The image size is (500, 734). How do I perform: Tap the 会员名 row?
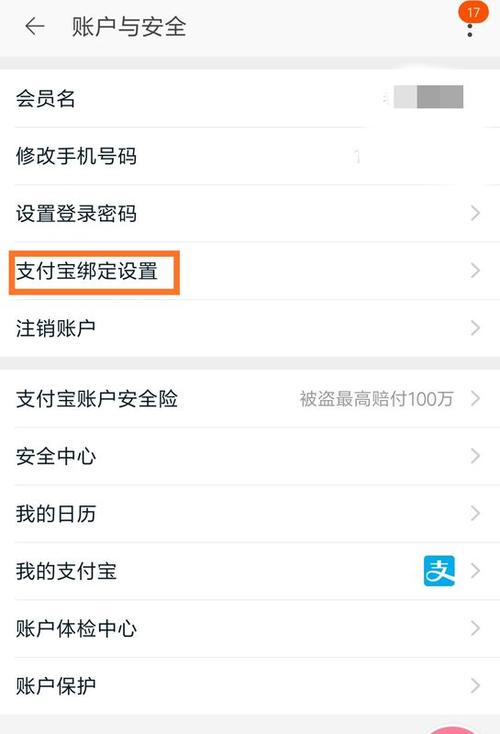250,98
